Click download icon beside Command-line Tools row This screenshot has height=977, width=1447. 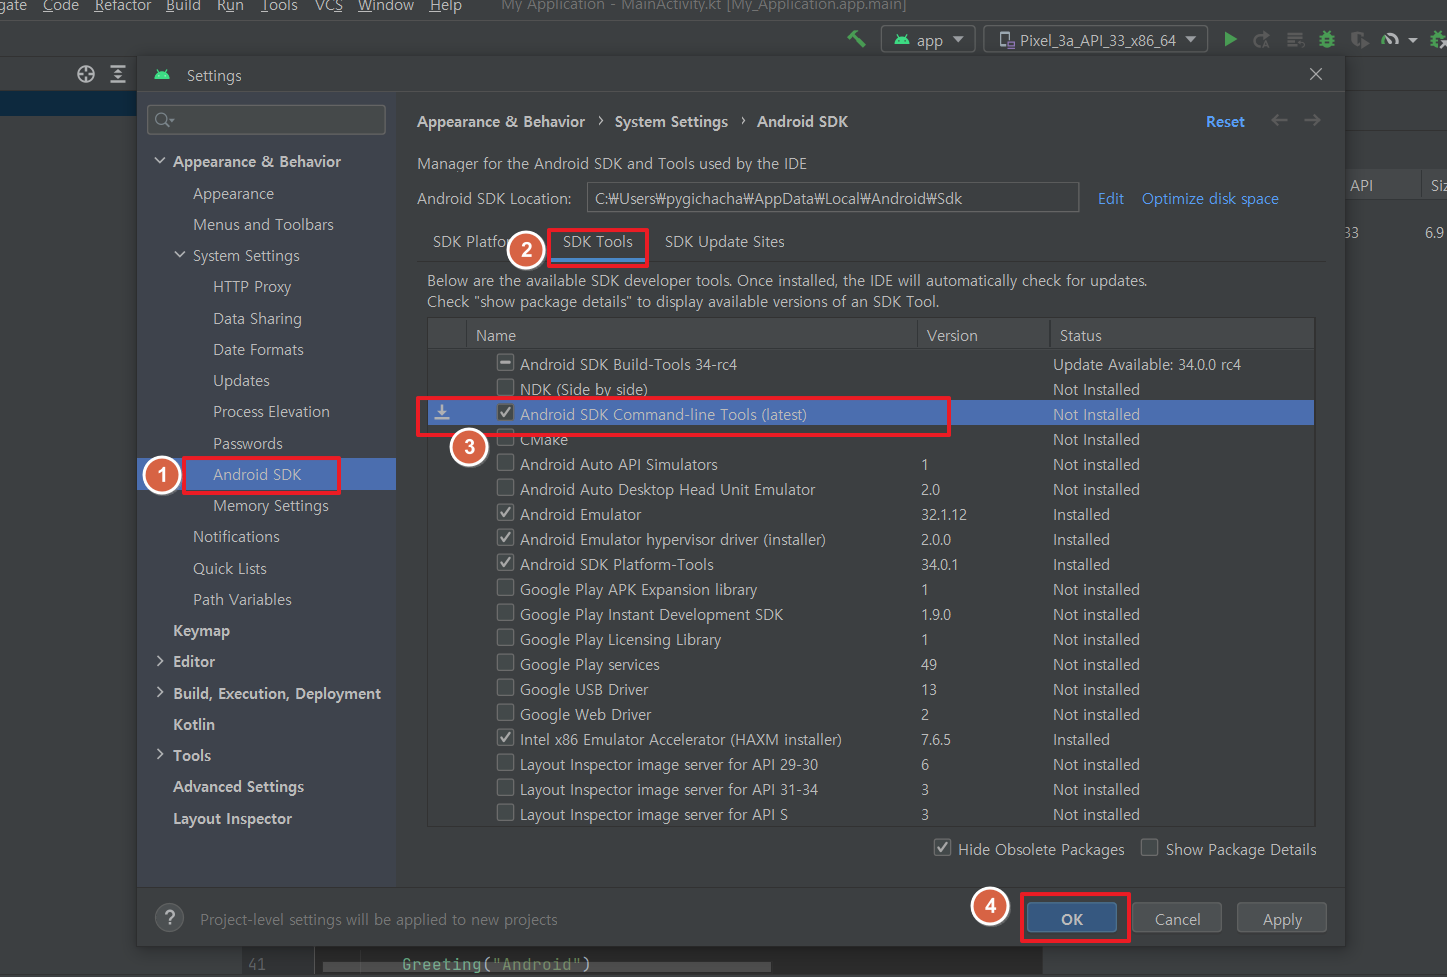coord(442,412)
